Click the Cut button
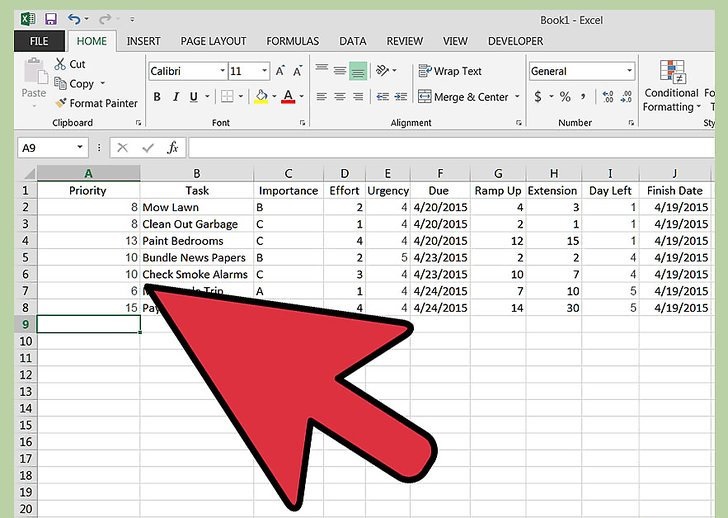Viewport: 728px width, 518px height. [x=70, y=64]
